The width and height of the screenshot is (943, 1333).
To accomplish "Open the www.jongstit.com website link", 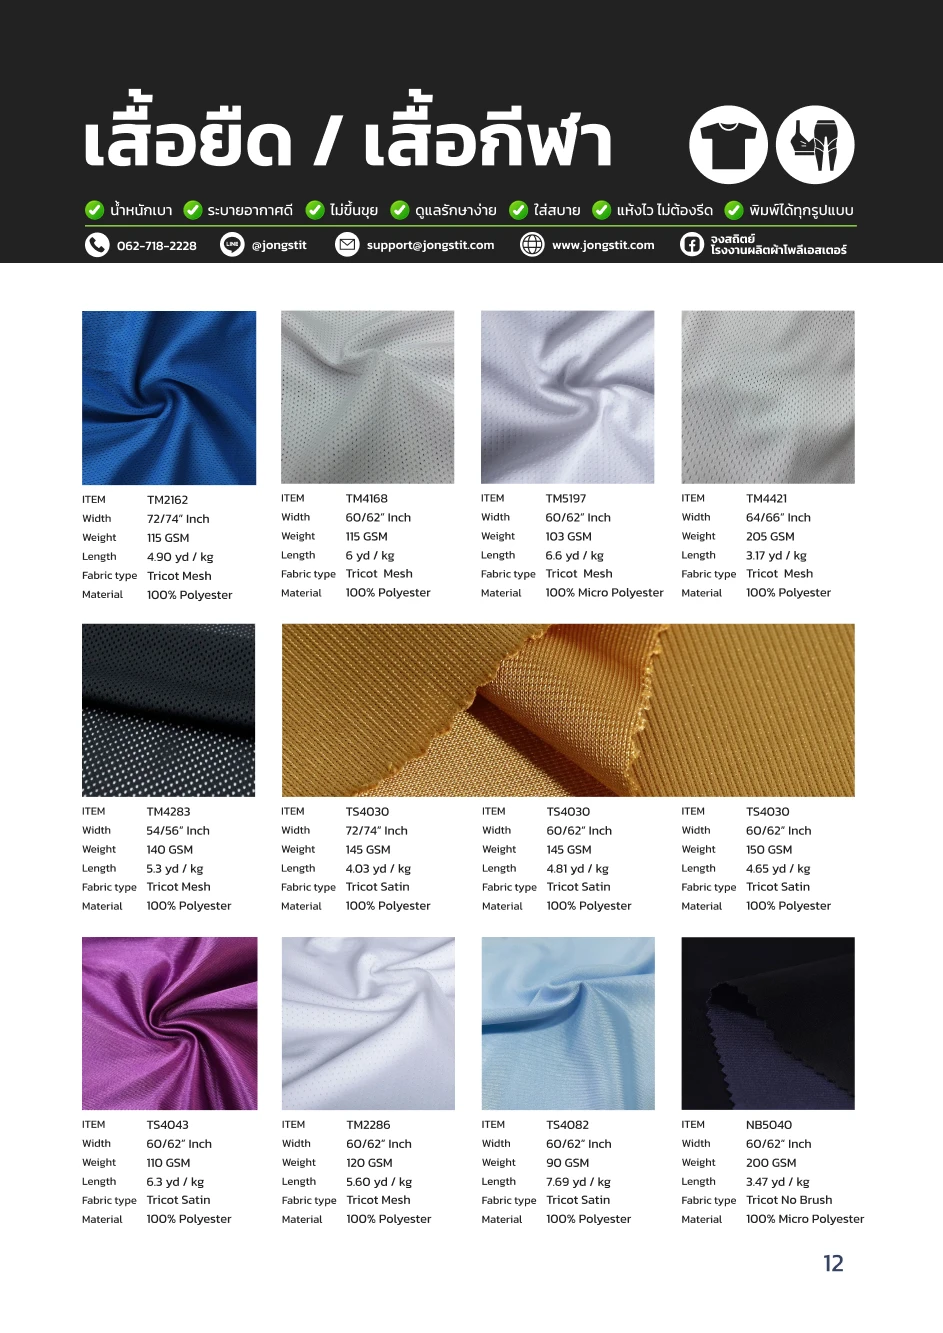I will (603, 245).
